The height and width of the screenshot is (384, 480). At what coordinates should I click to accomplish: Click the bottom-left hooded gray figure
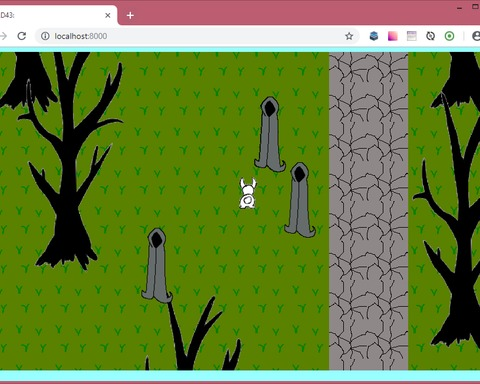pos(157,266)
